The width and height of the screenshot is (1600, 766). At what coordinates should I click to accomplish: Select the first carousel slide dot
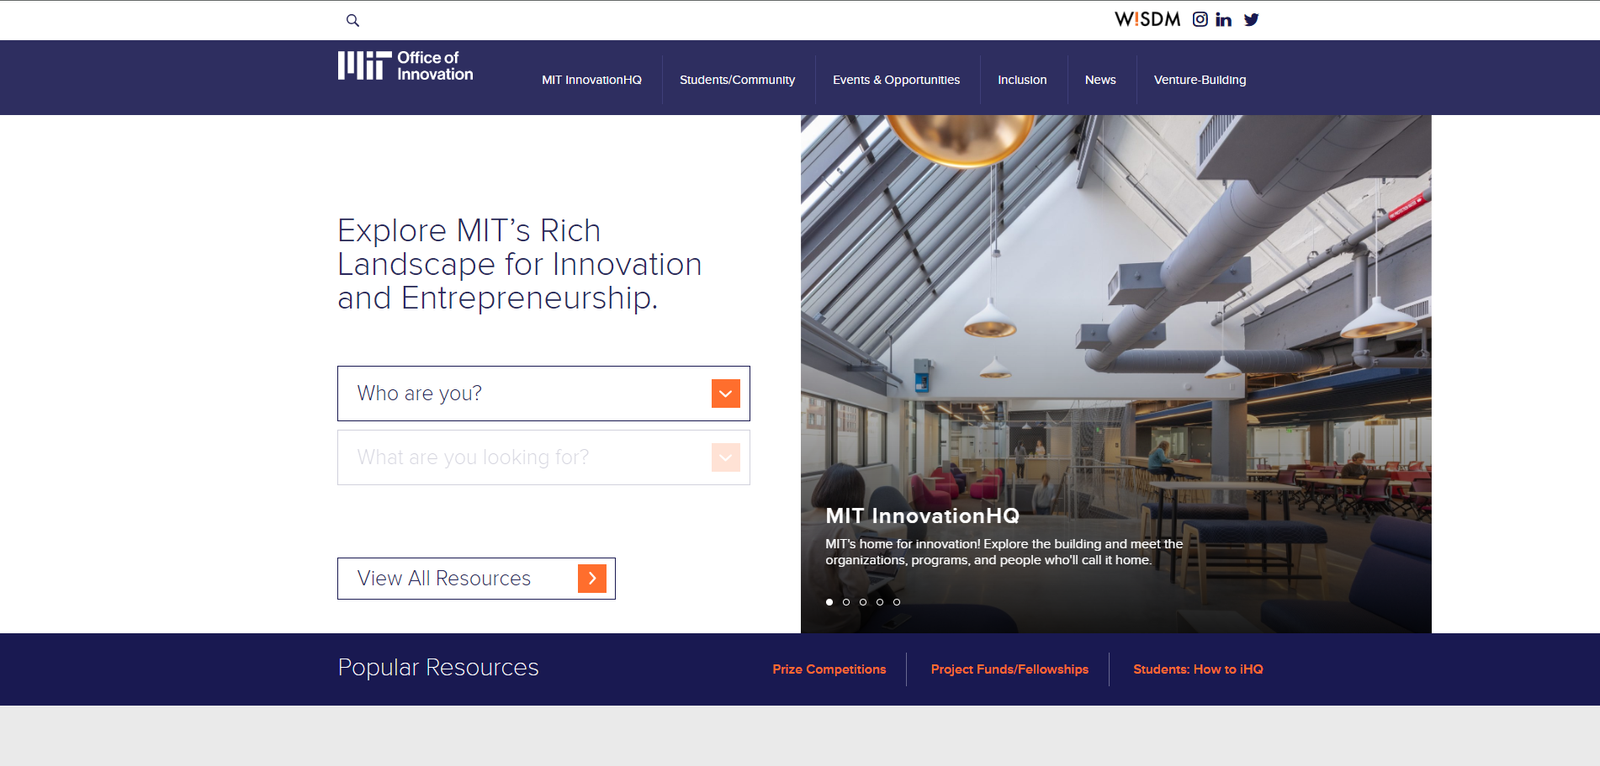[829, 602]
